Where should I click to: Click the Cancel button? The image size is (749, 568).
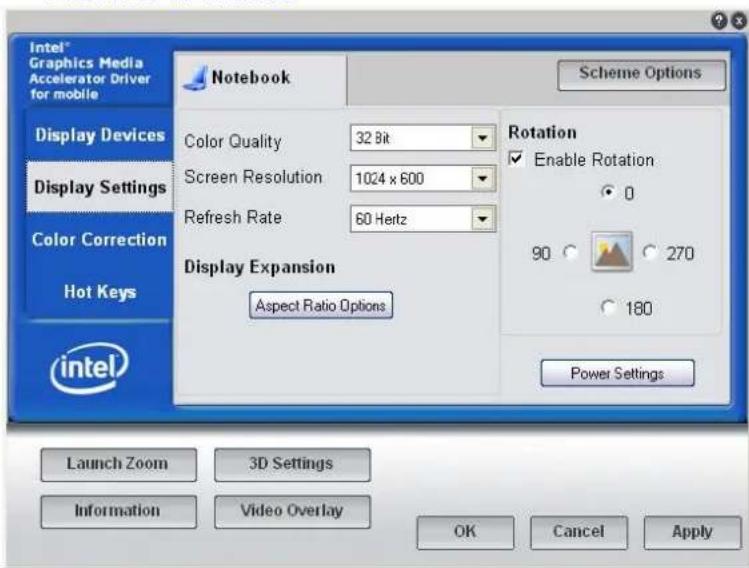click(x=579, y=532)
